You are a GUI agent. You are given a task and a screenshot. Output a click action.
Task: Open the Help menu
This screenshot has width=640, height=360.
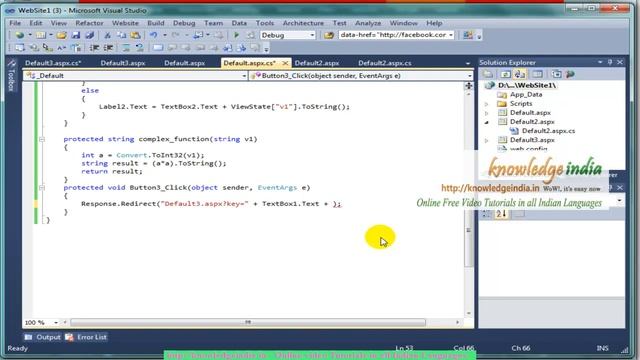click(434, 23)
